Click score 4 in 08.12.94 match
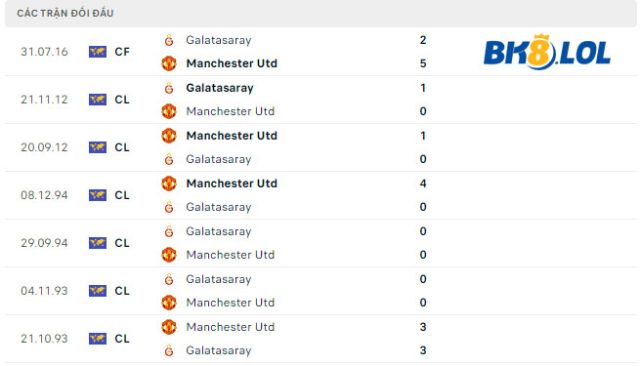 point(423,183)
